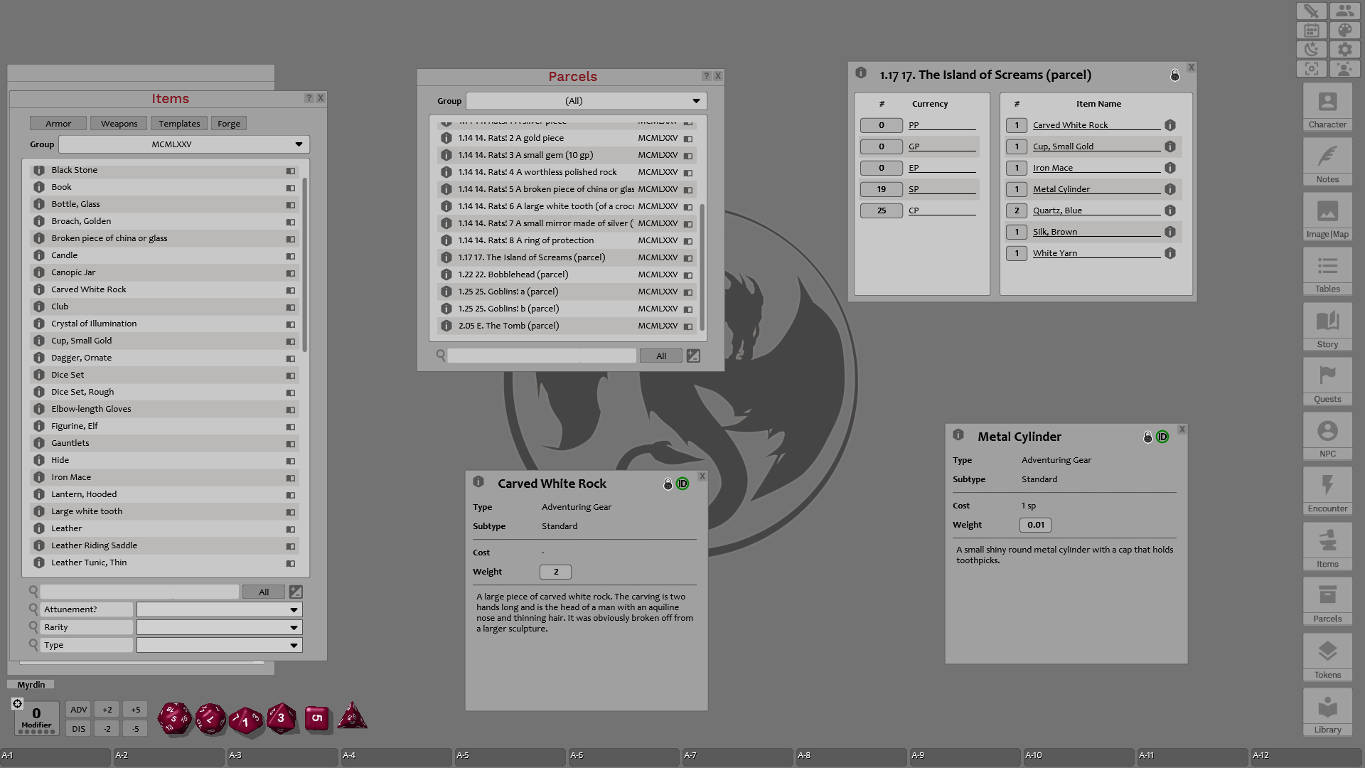Click the search field in the Items window
This screenshot has height=768, width=1365.
[140, 591]
